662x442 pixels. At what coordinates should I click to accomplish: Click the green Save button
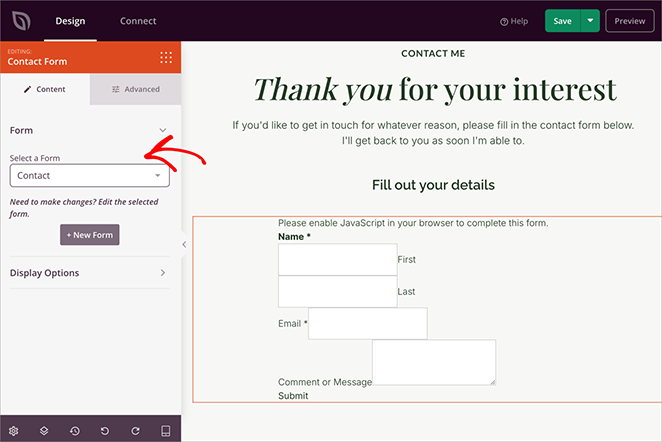[x=562, y=21]
